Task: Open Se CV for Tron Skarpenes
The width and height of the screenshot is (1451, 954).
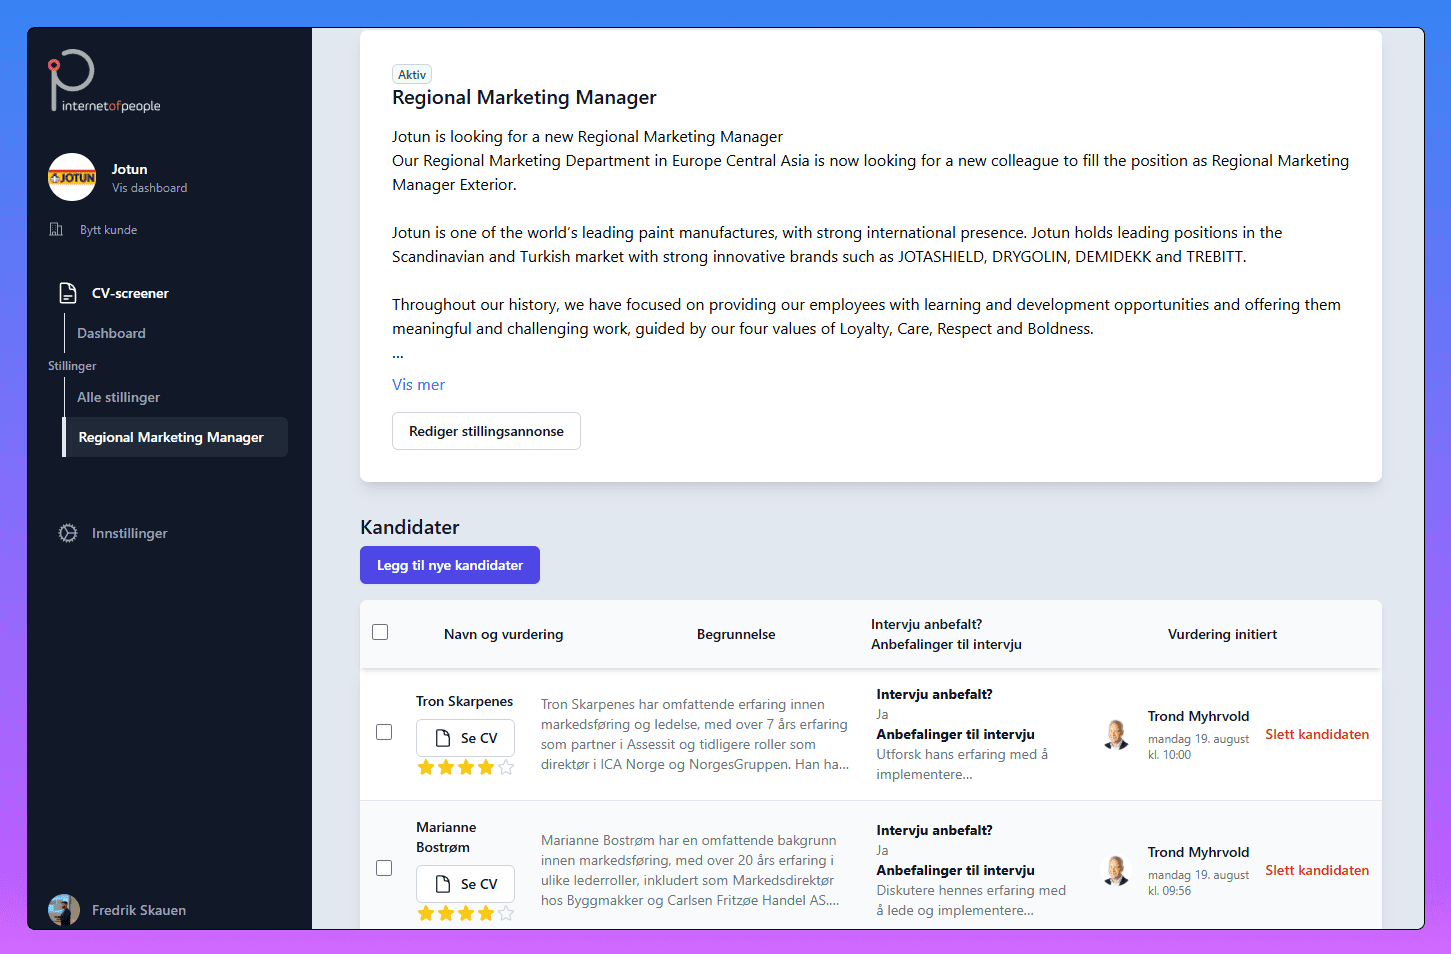Action: [465, 738]
